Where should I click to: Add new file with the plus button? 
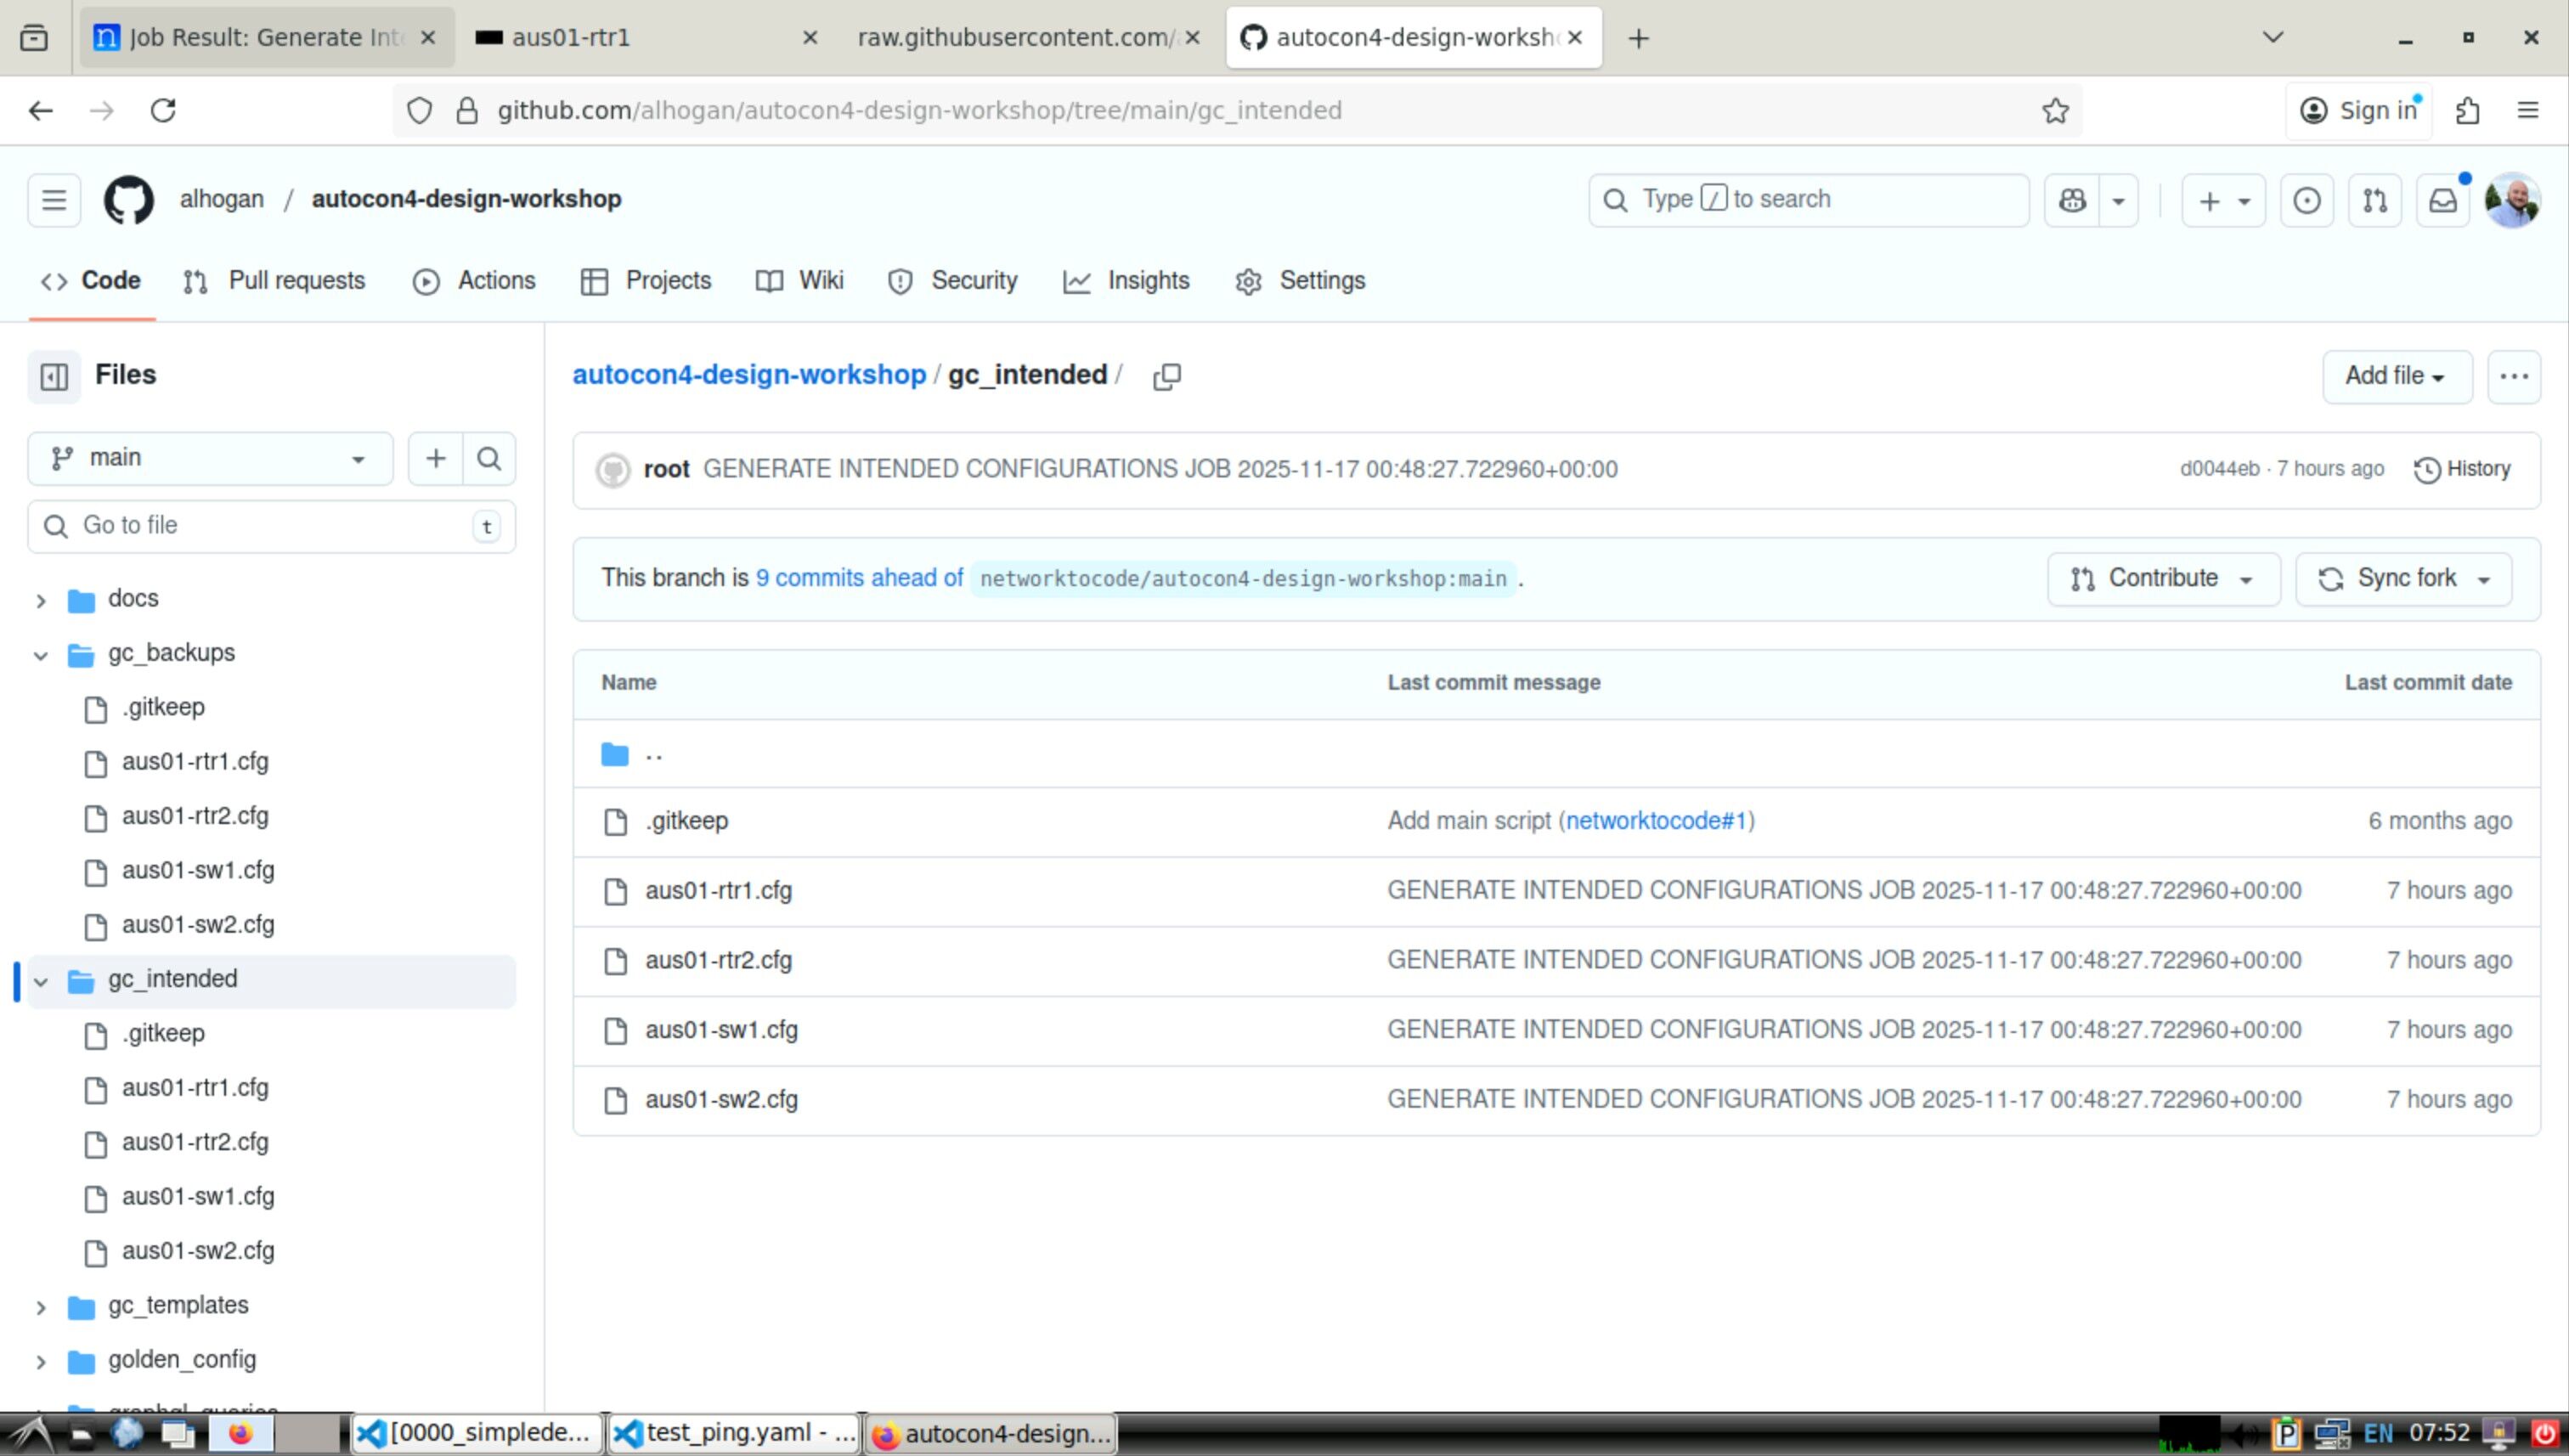(436, 458)
